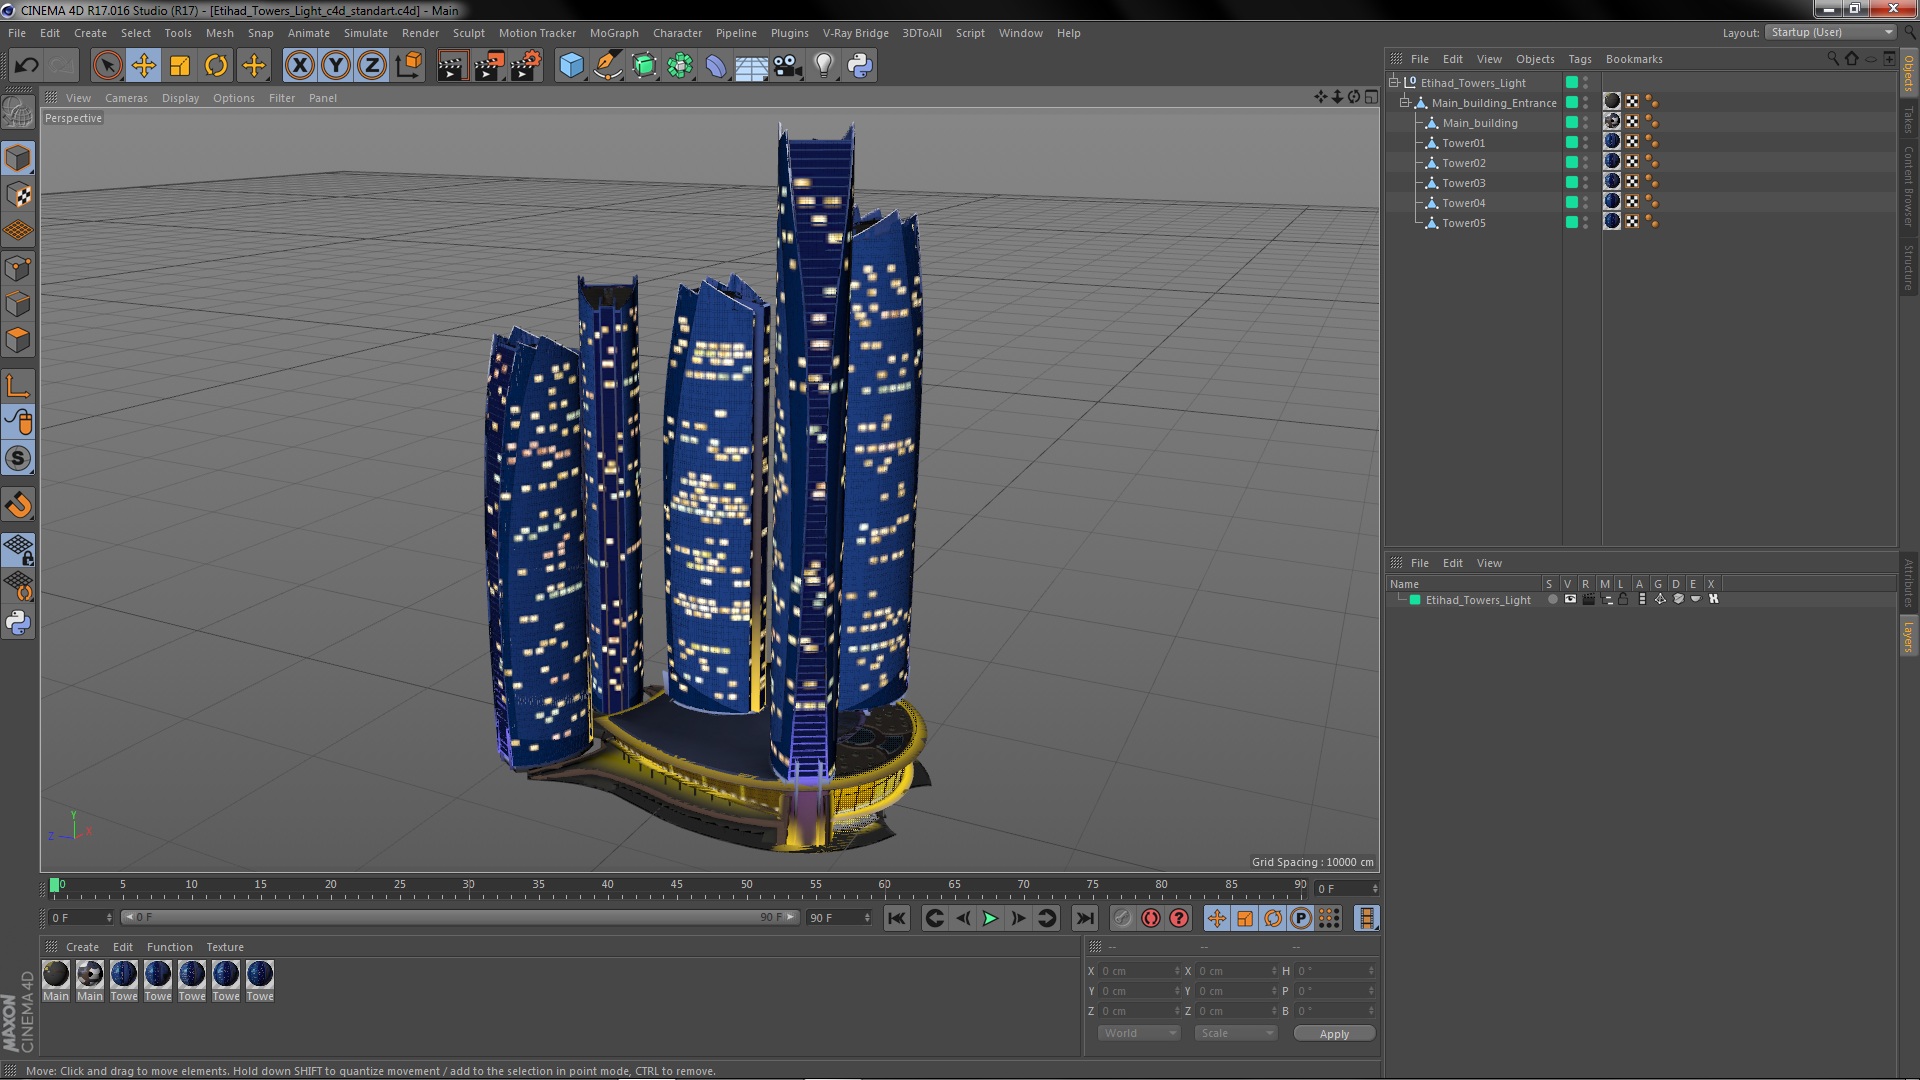Open the MoGraph menu
Image resolution: width=1920 pixels, height=1080 pixels.
614,33
